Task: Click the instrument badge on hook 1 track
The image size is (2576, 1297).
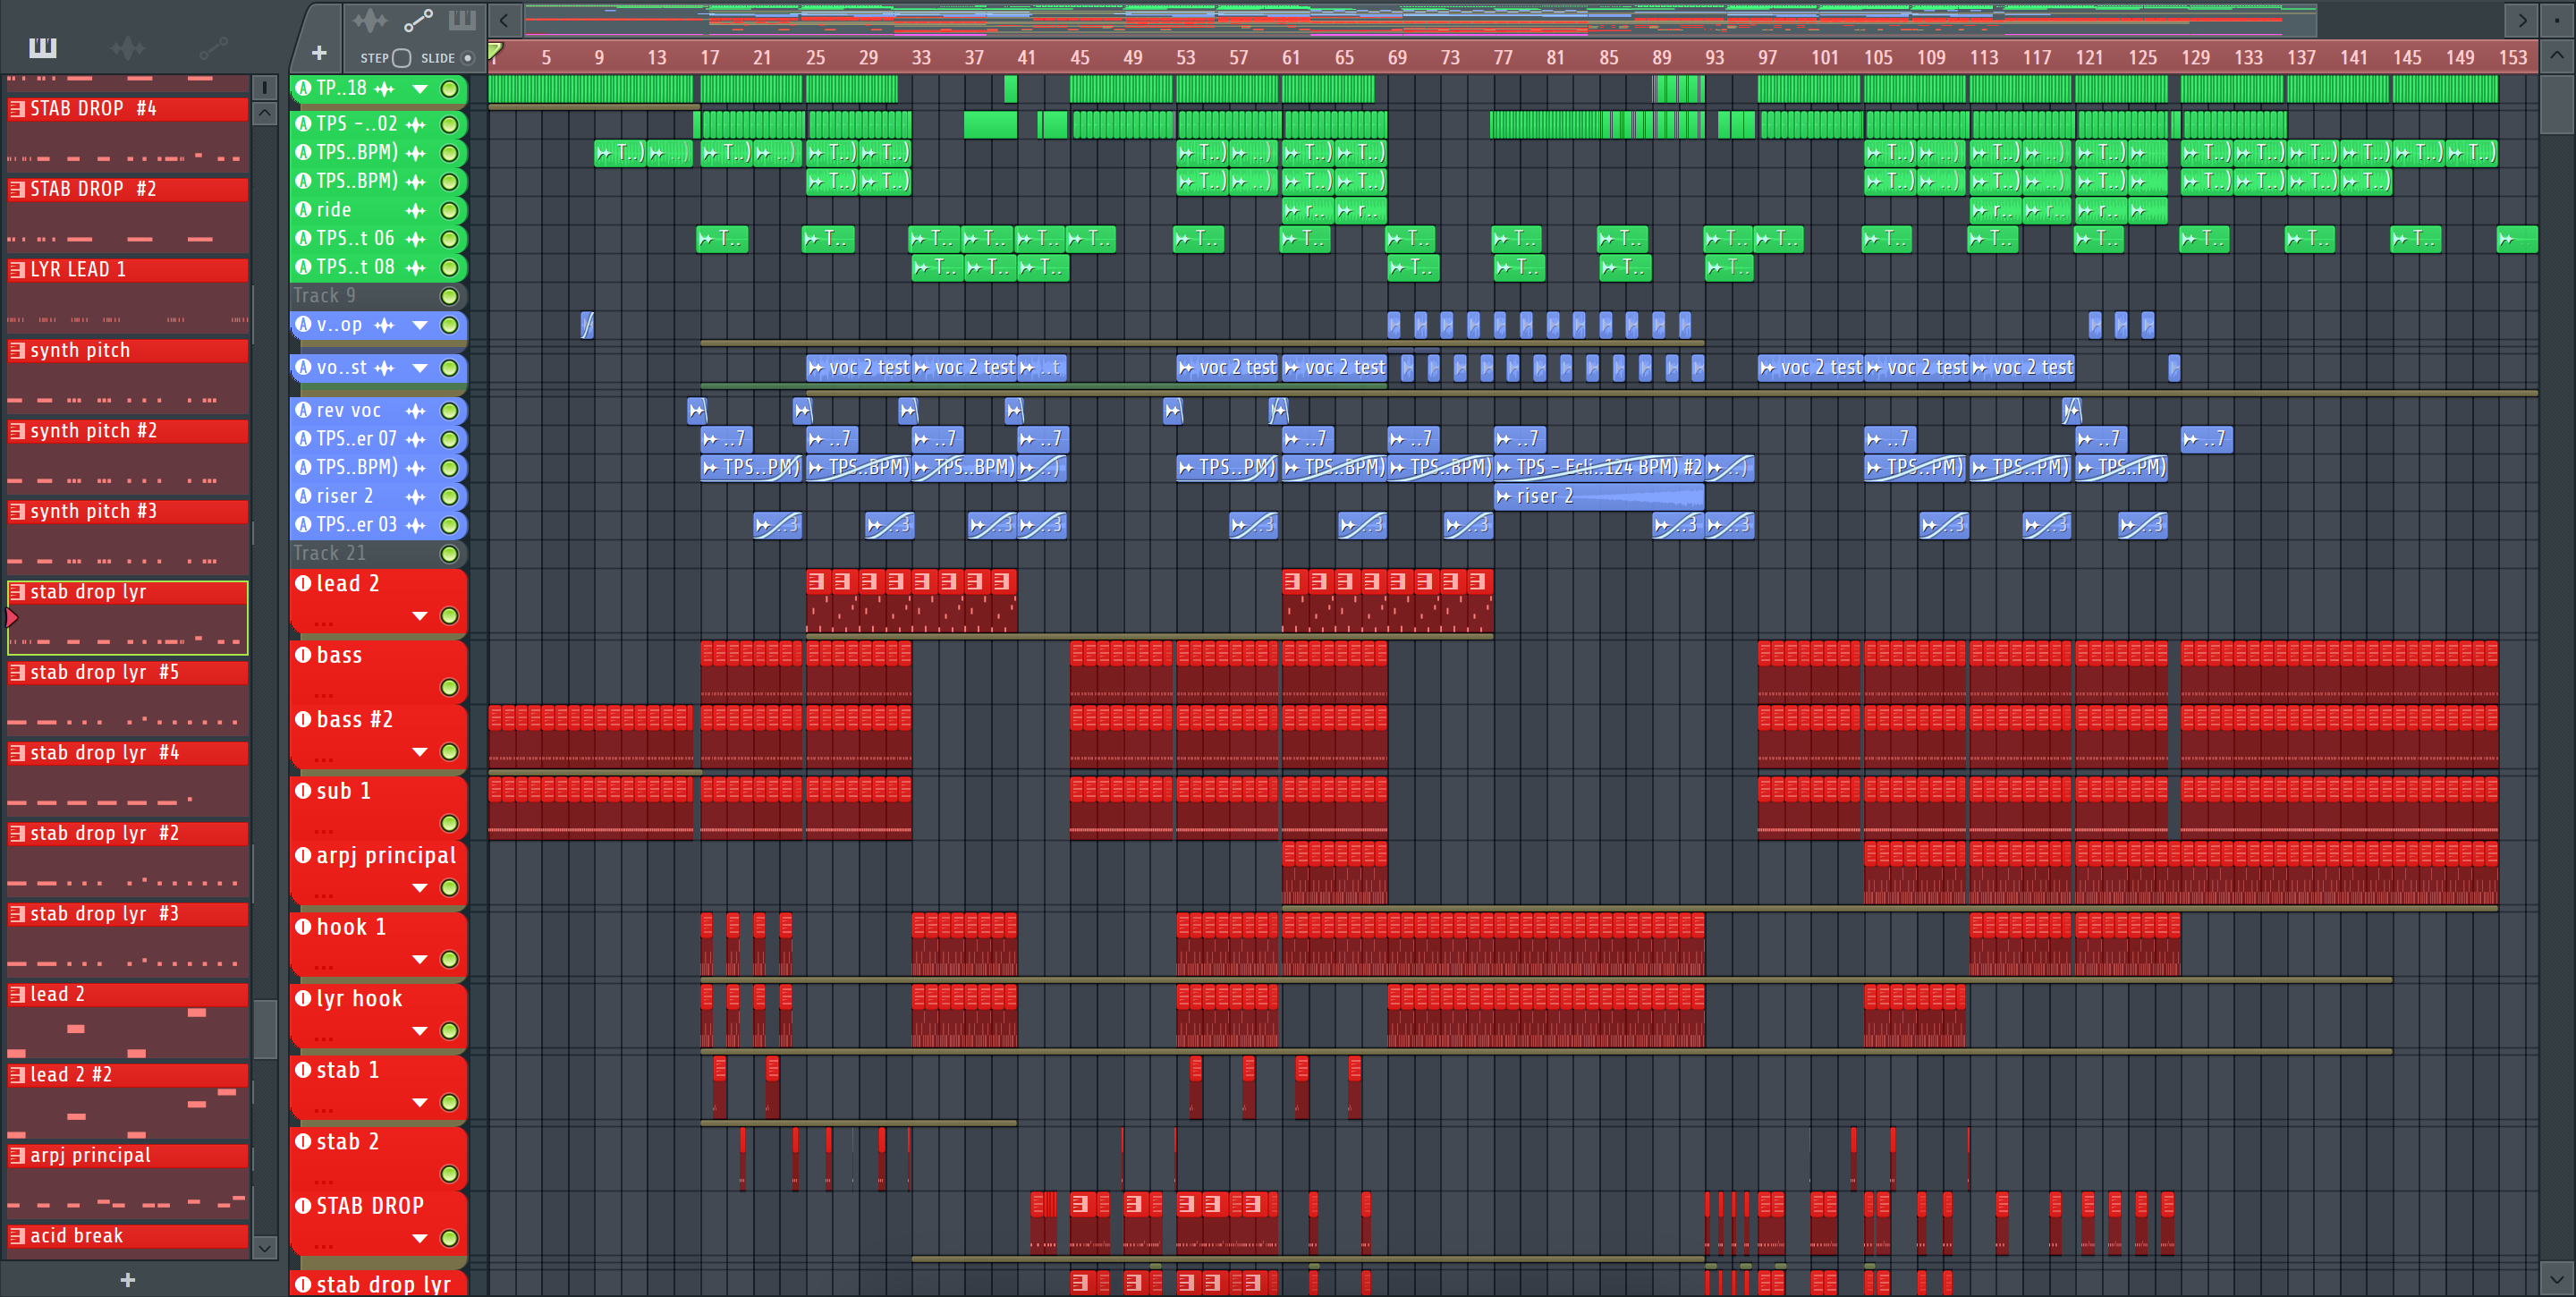Action: (304, 927)
